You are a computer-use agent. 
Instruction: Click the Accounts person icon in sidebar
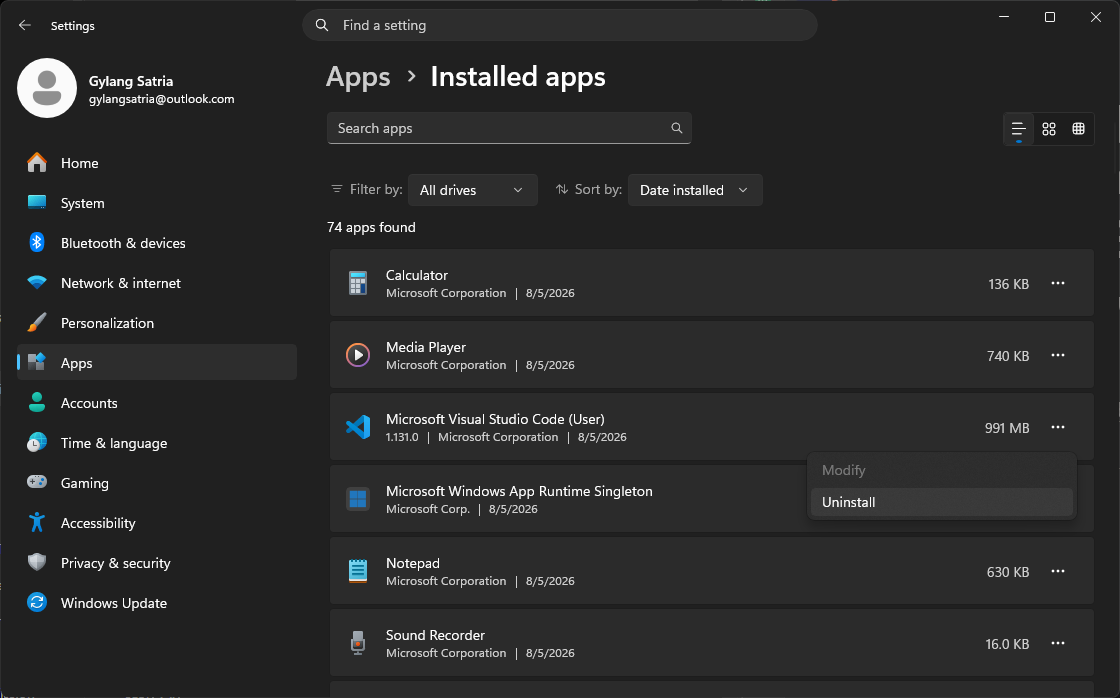click(36, 403)
